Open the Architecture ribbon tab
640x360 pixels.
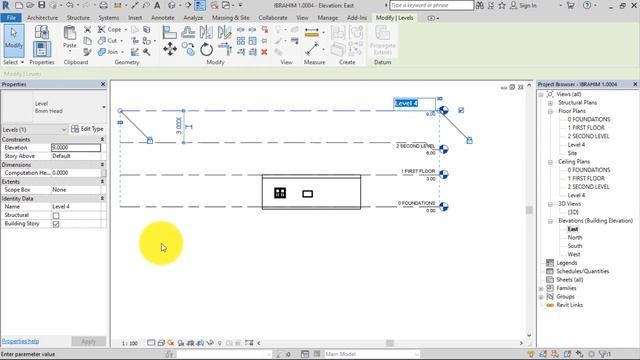(x=42, y=18)
